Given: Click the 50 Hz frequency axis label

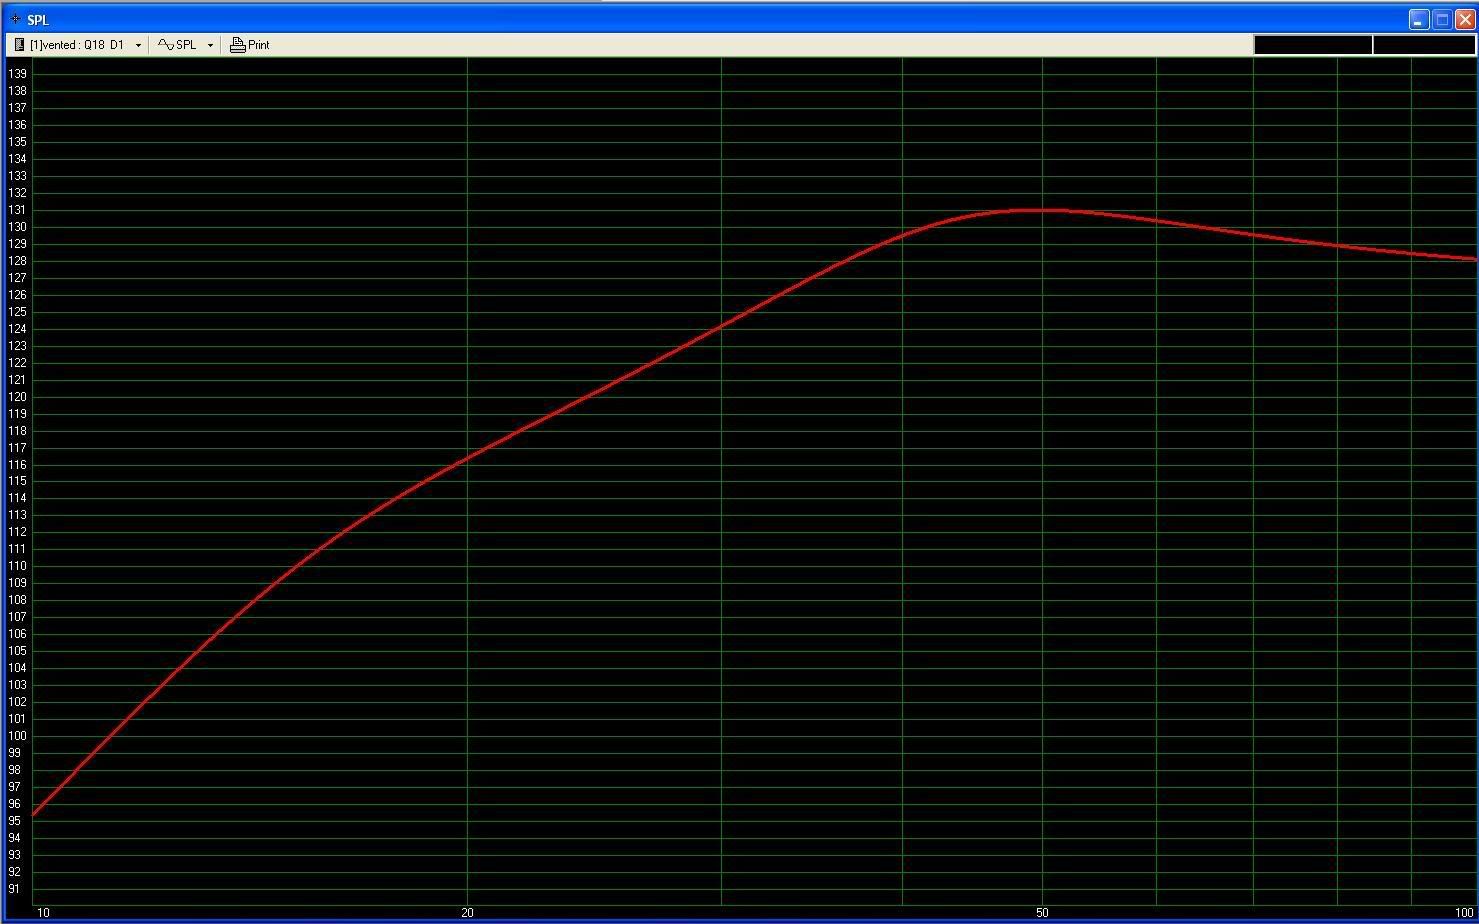Looking at the screenshot, I should [x=1042, y=912].
